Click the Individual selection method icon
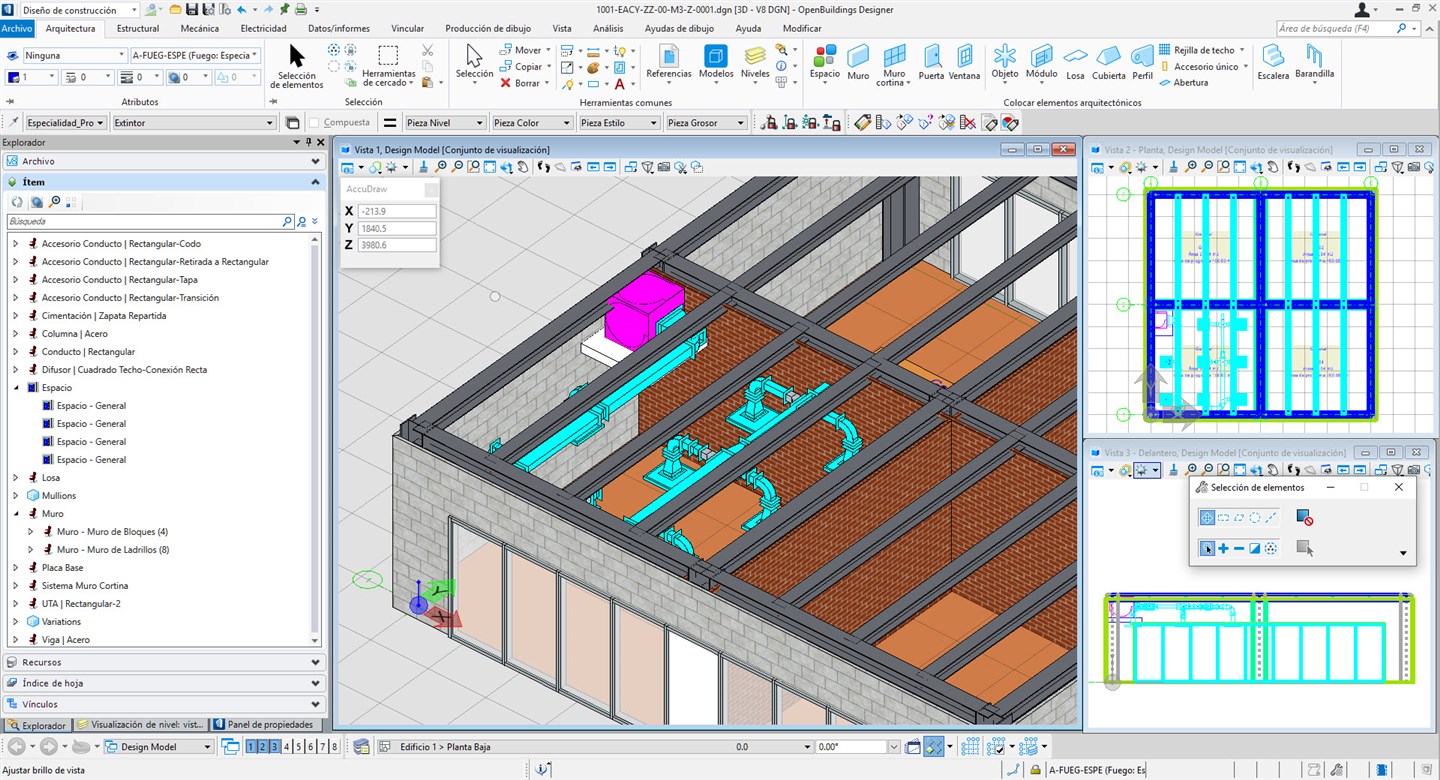The height and width of the screenshot is (780, 1440). coord(1207,518)
